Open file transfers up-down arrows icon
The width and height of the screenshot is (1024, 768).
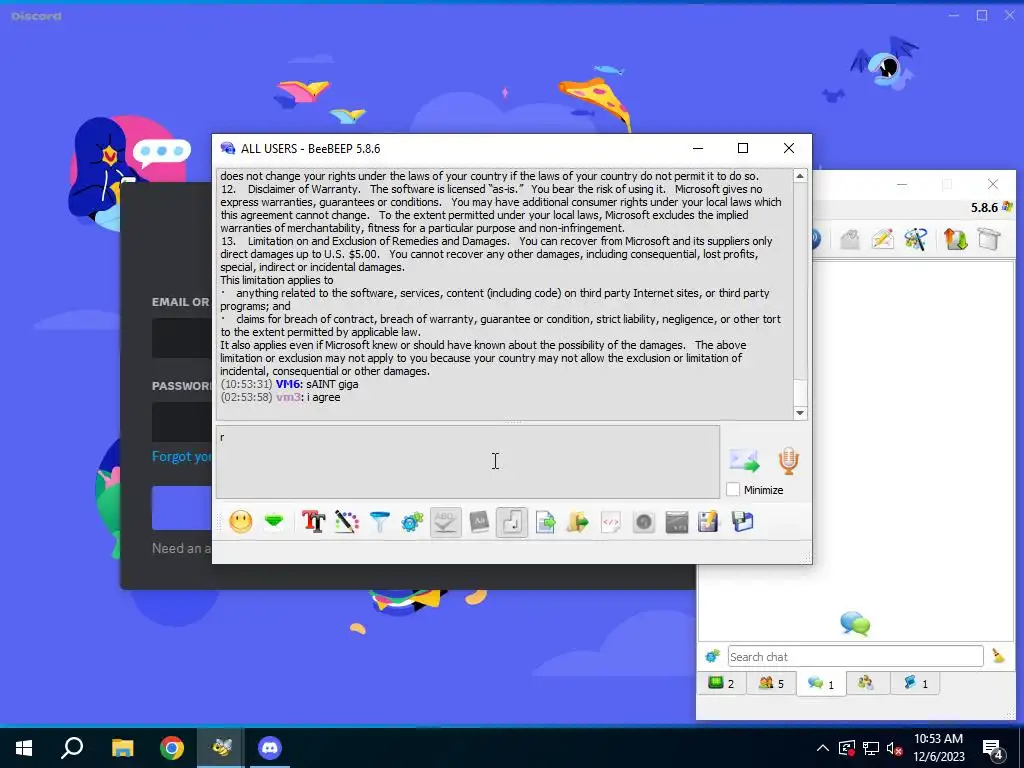pos(955,239)
